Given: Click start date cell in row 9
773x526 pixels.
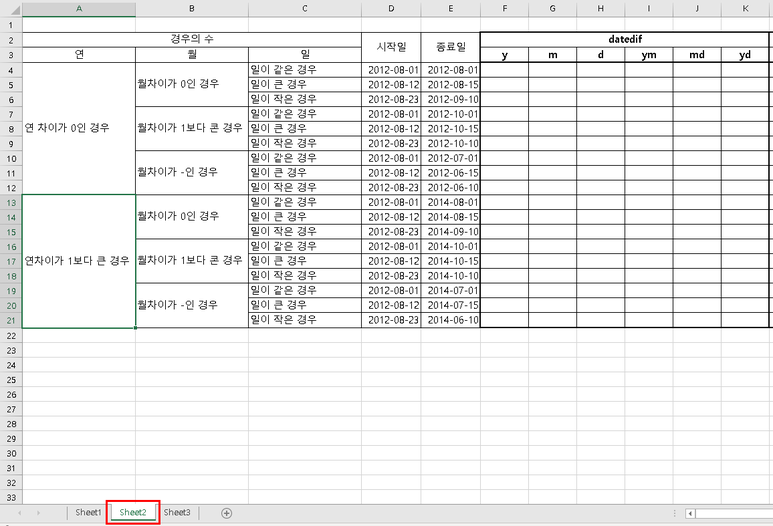Looking at the screenshot, I should 391,143.
